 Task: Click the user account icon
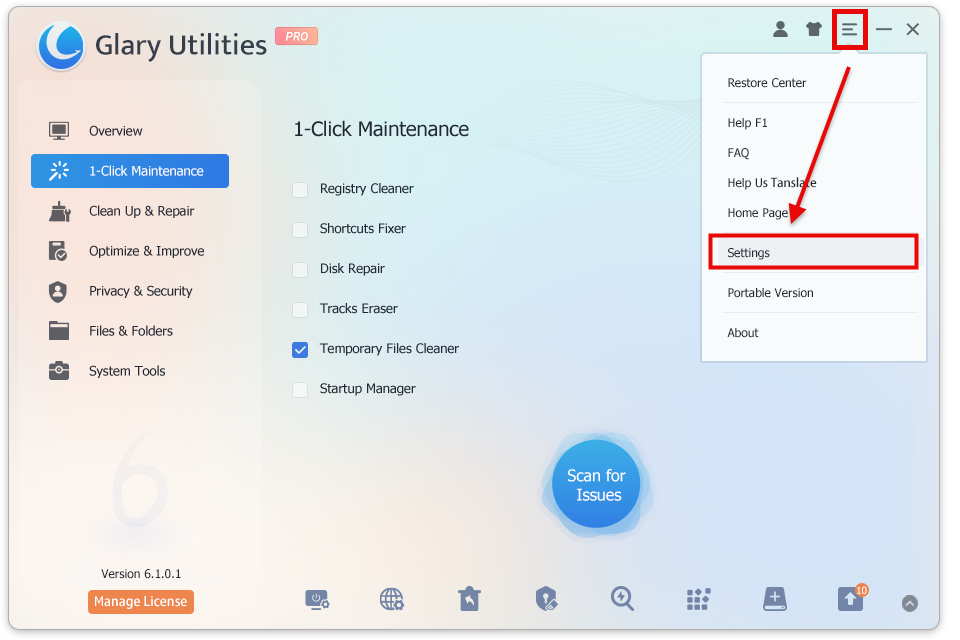(780, 29)
